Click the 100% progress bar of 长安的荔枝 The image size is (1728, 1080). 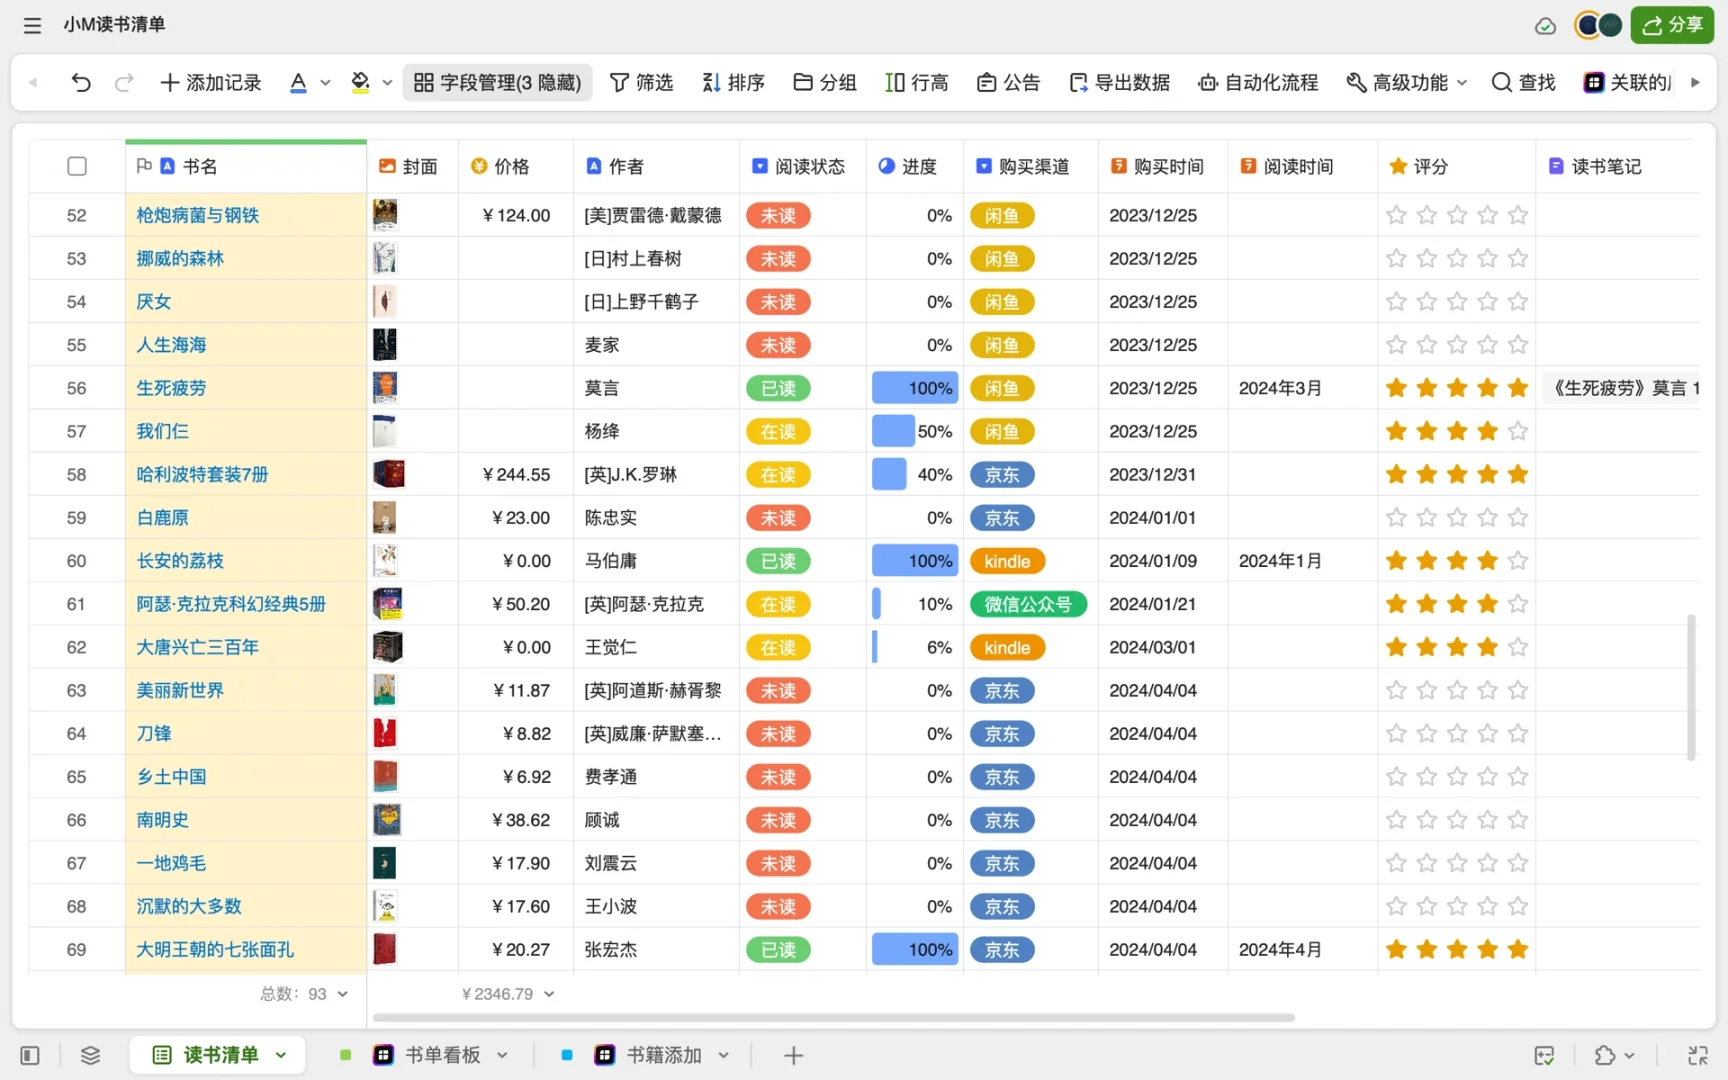click(913, 560)
